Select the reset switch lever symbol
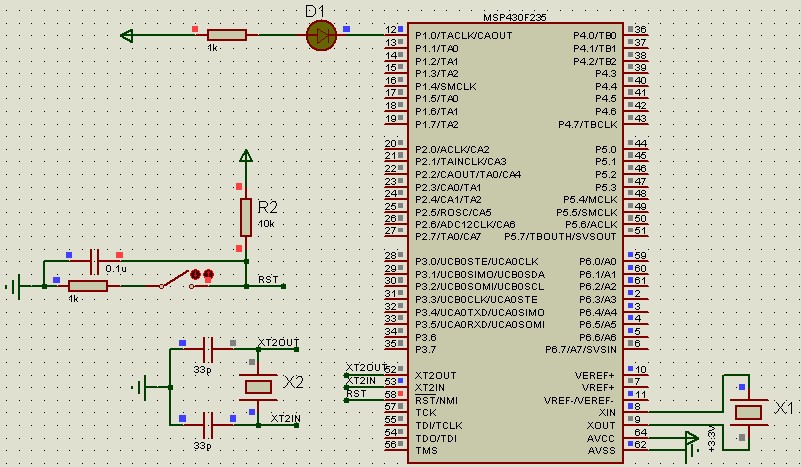The width and height of the screenshot is (801, 467). pos(176,281)
